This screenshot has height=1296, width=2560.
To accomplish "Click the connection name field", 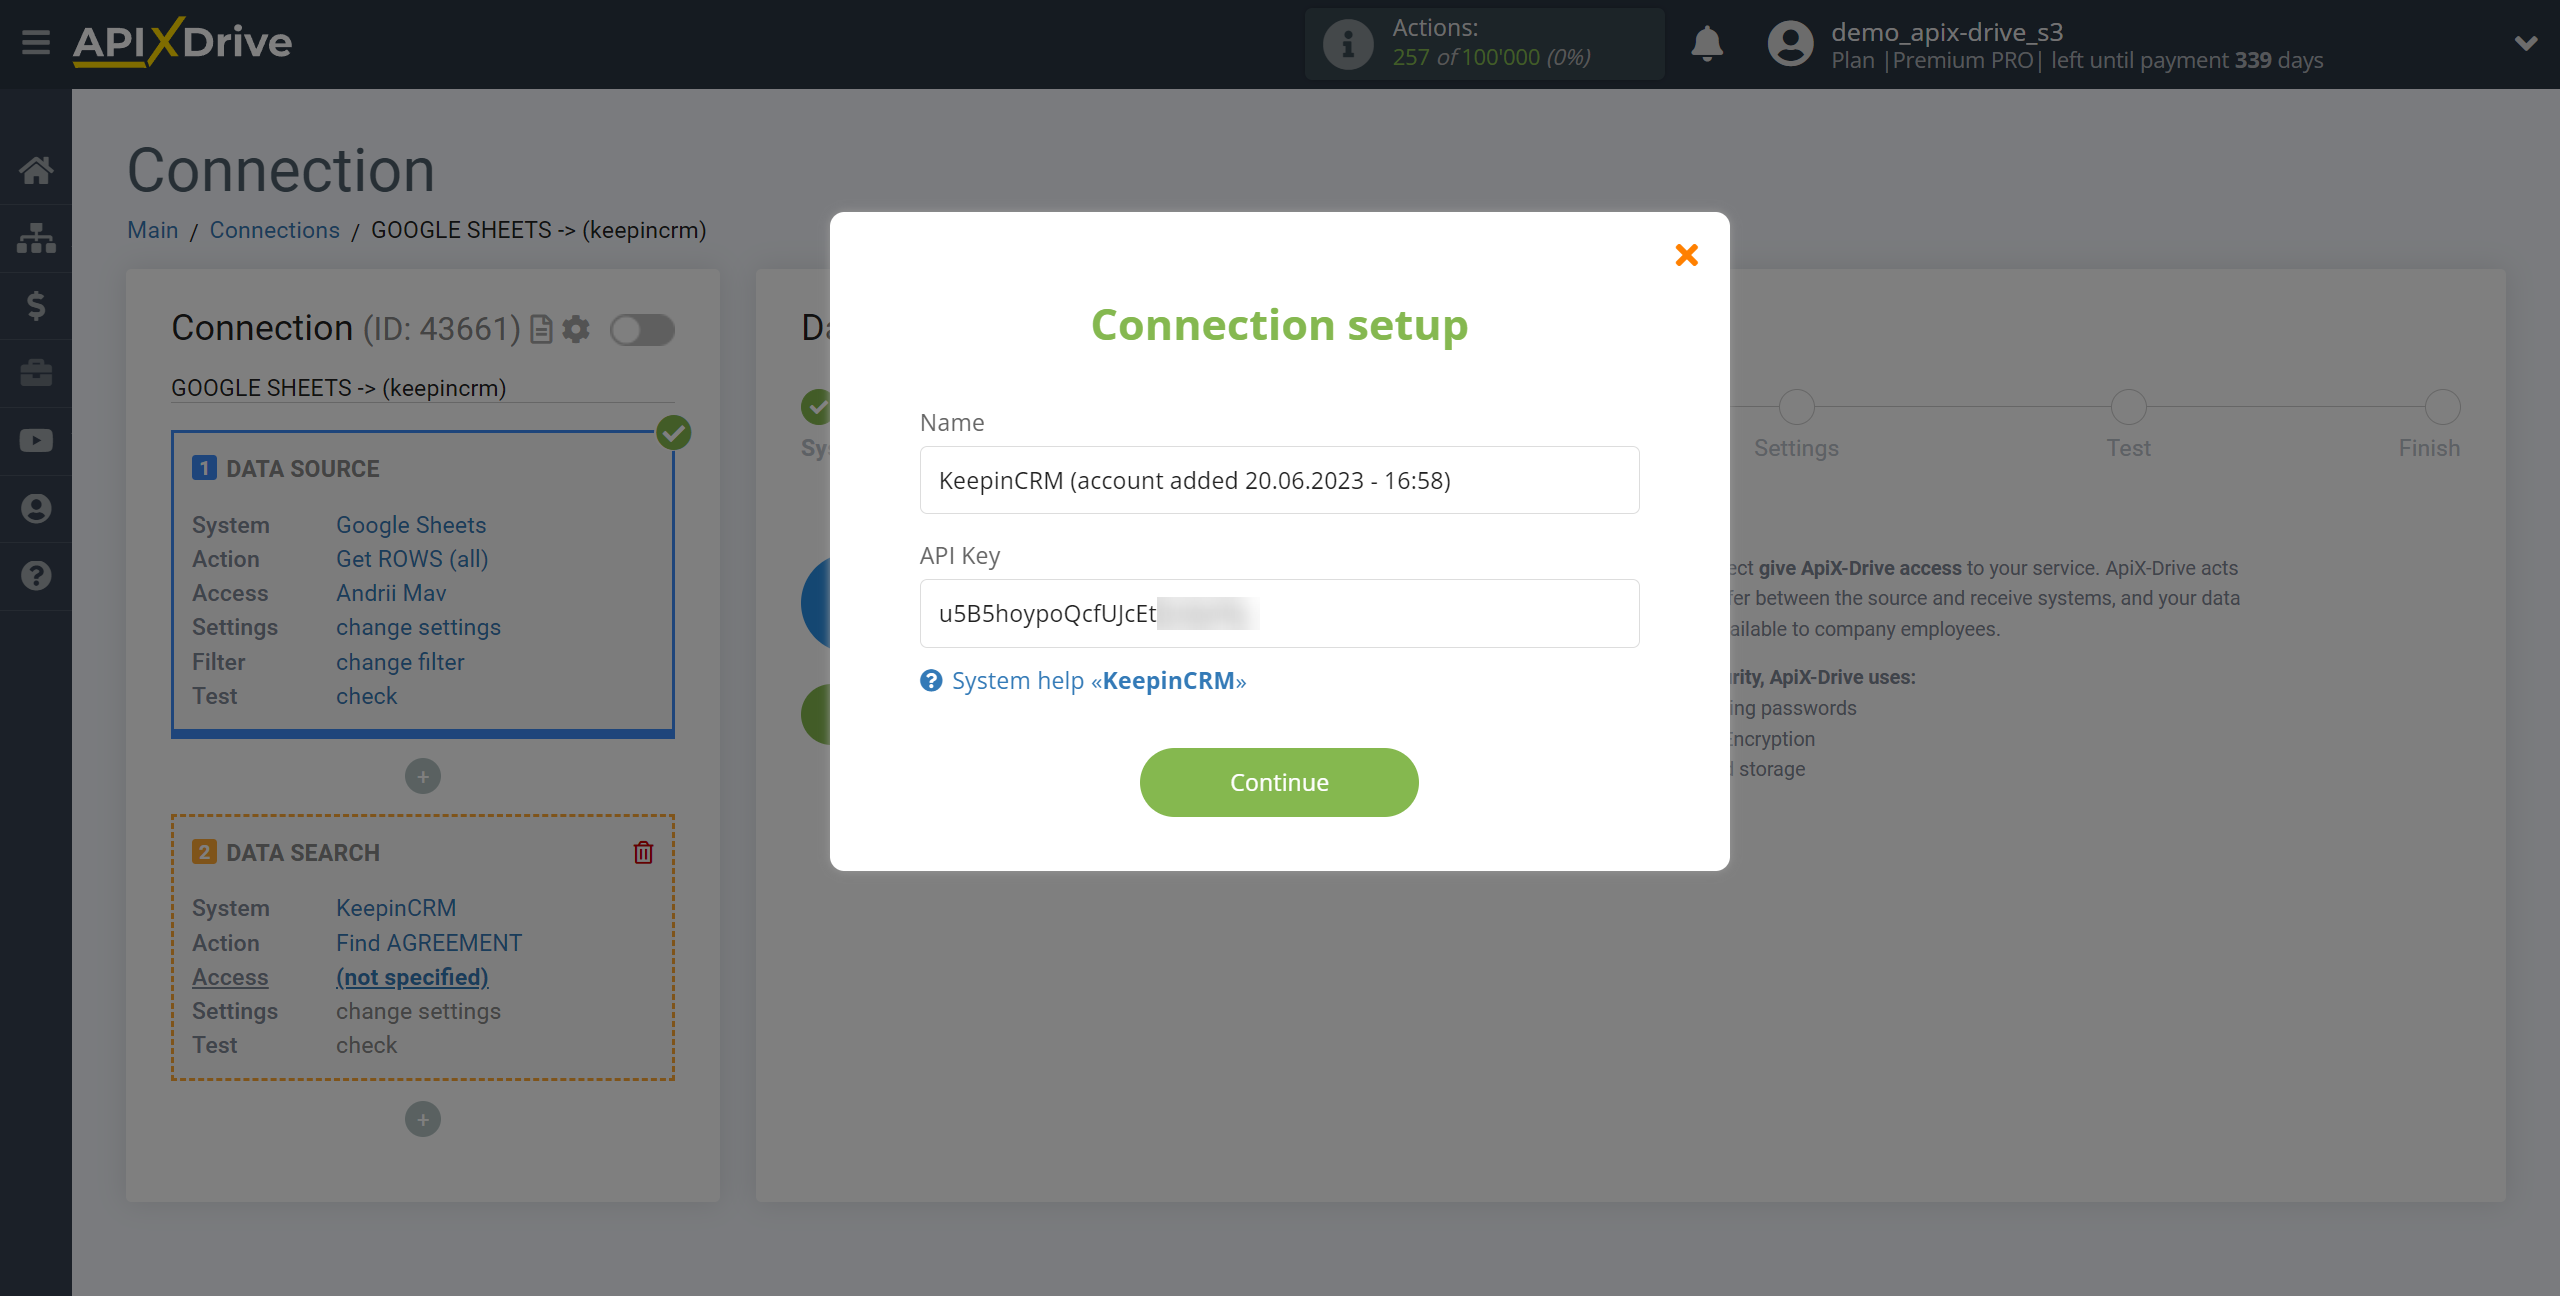I will pyautogui.click(x=423, y=388).
